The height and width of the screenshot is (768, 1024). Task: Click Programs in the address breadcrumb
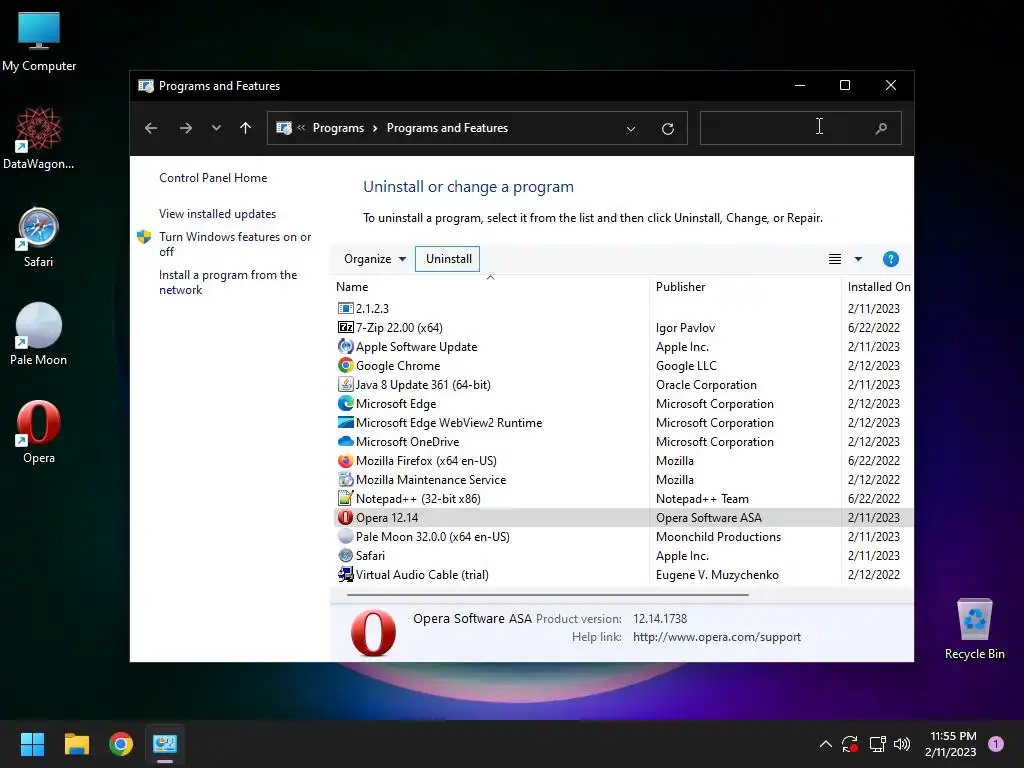coord(338,128)
